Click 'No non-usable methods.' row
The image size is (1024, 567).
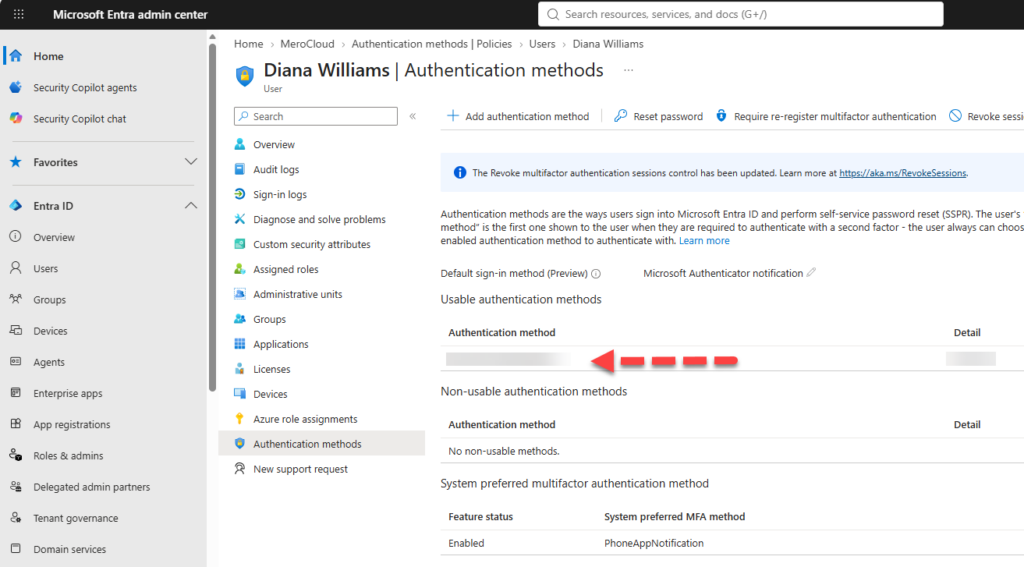point(504,451)
